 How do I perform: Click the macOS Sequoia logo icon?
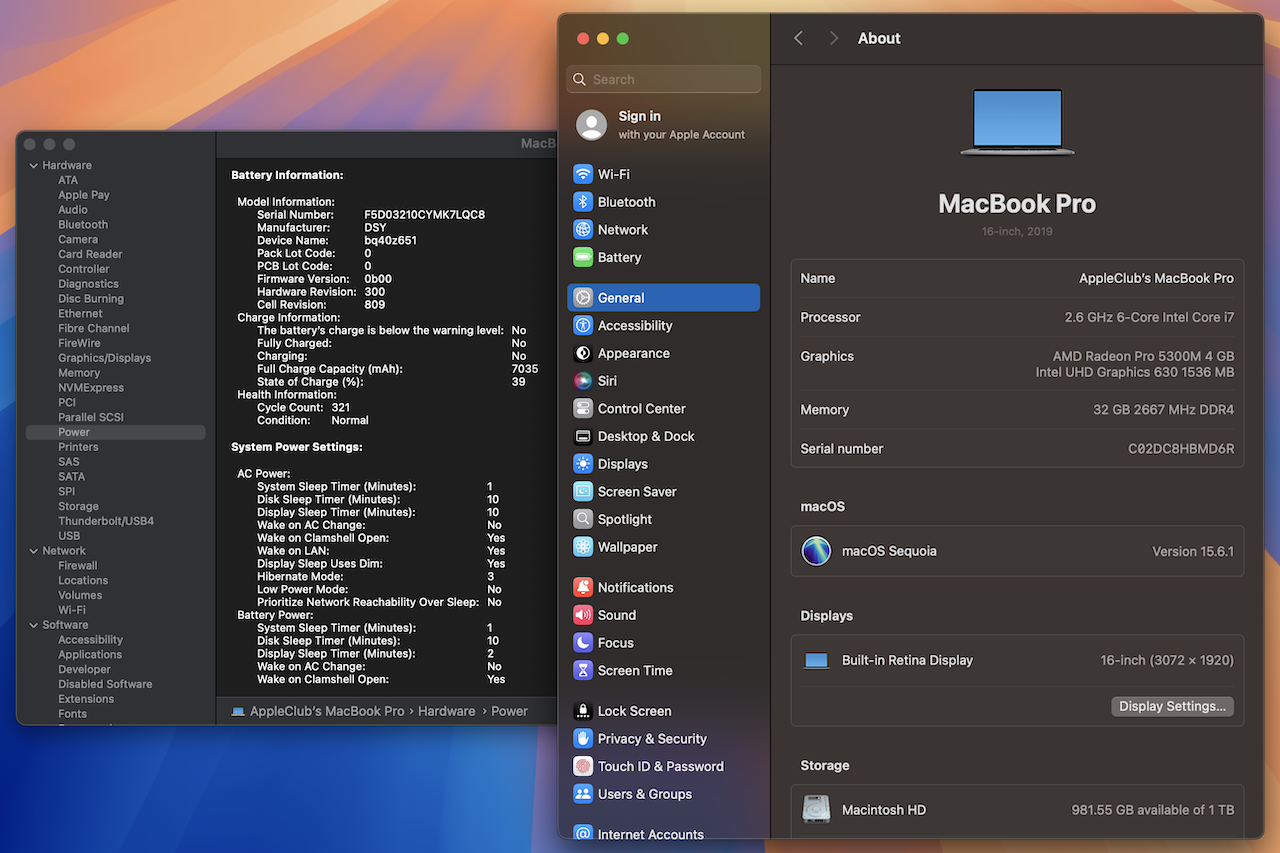coord(816,551)
